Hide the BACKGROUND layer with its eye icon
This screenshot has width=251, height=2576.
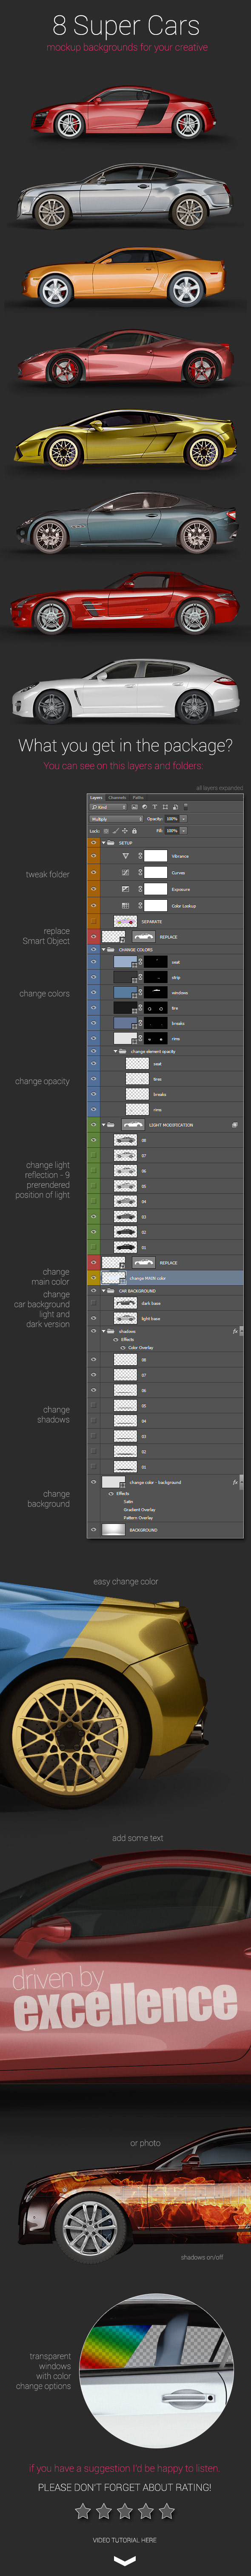(x=94, y=1529)
